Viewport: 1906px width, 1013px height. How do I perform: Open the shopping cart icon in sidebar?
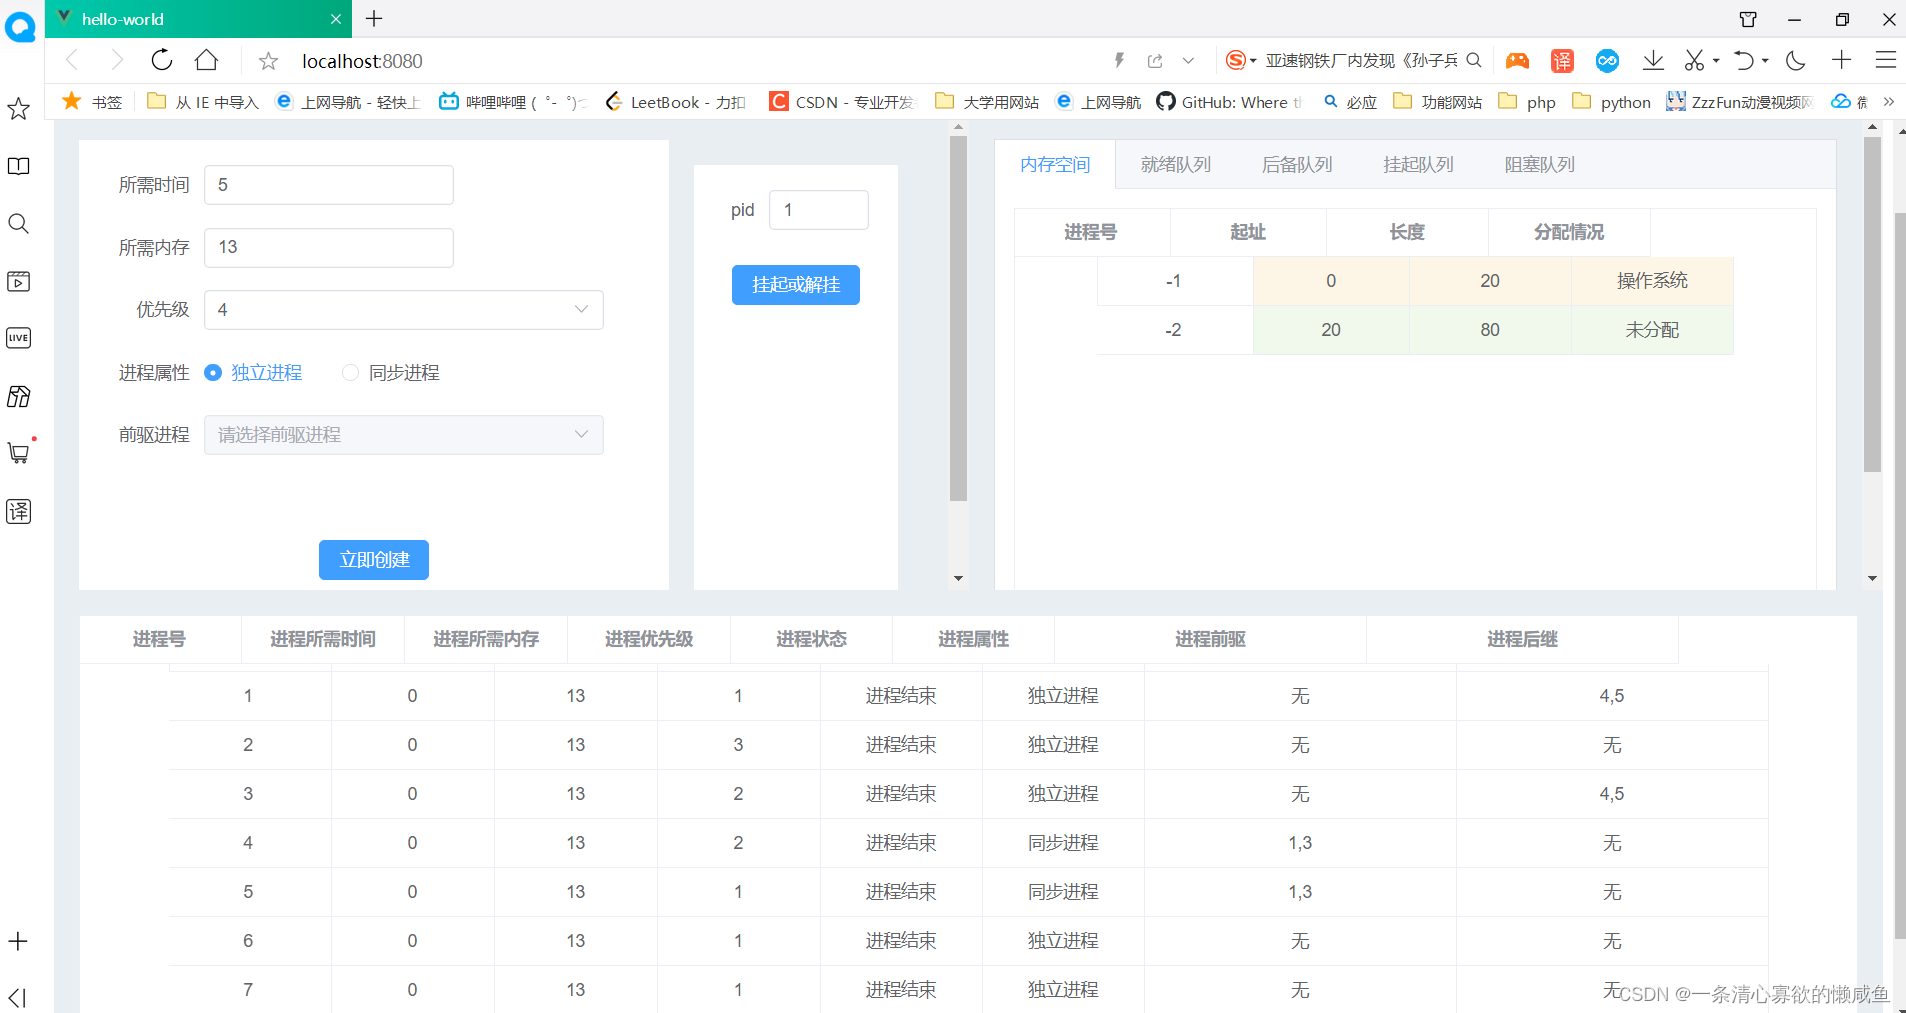tap(18, 453)
